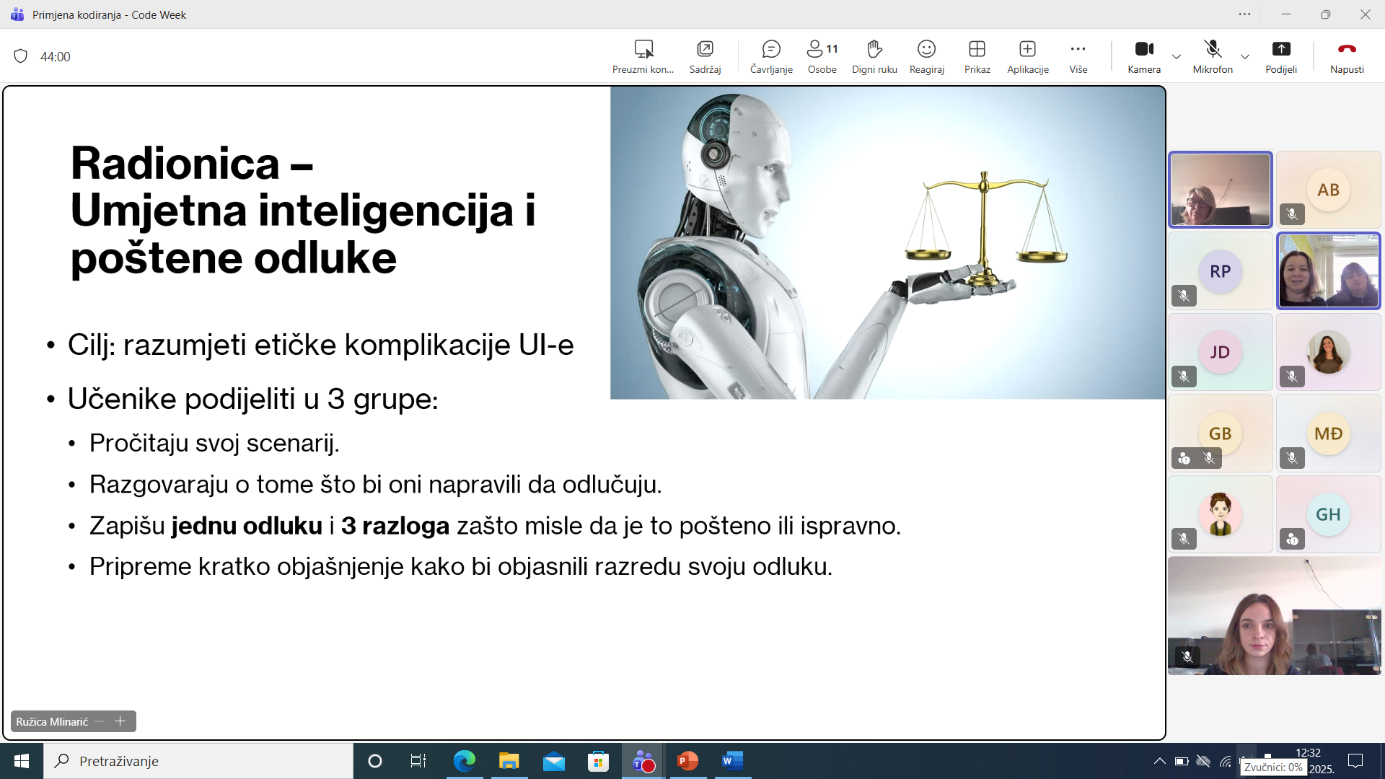1385x779 pixels.
Task: Click the shield privacy indicator icon
Action: point(20,57)
